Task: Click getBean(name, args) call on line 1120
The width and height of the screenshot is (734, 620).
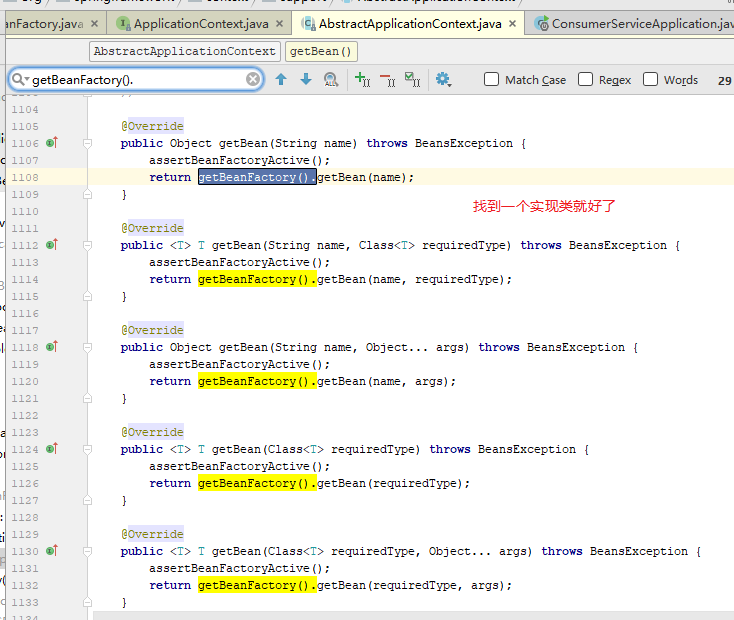Action: point(383,381)
